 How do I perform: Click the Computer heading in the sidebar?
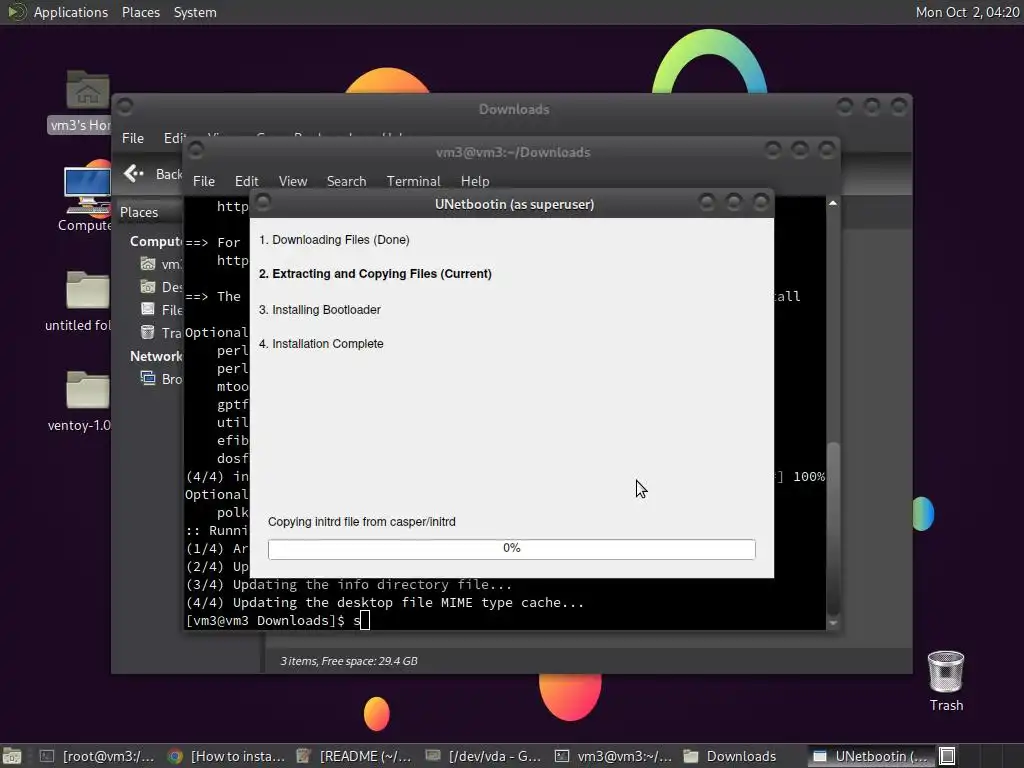(155, 242)
